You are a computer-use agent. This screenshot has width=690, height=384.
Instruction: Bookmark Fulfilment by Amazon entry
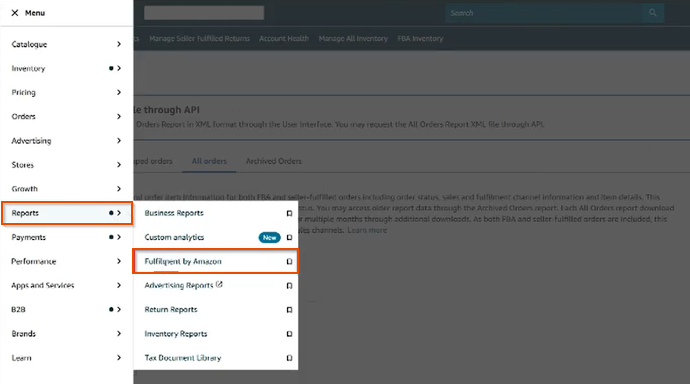pos(289,262)
